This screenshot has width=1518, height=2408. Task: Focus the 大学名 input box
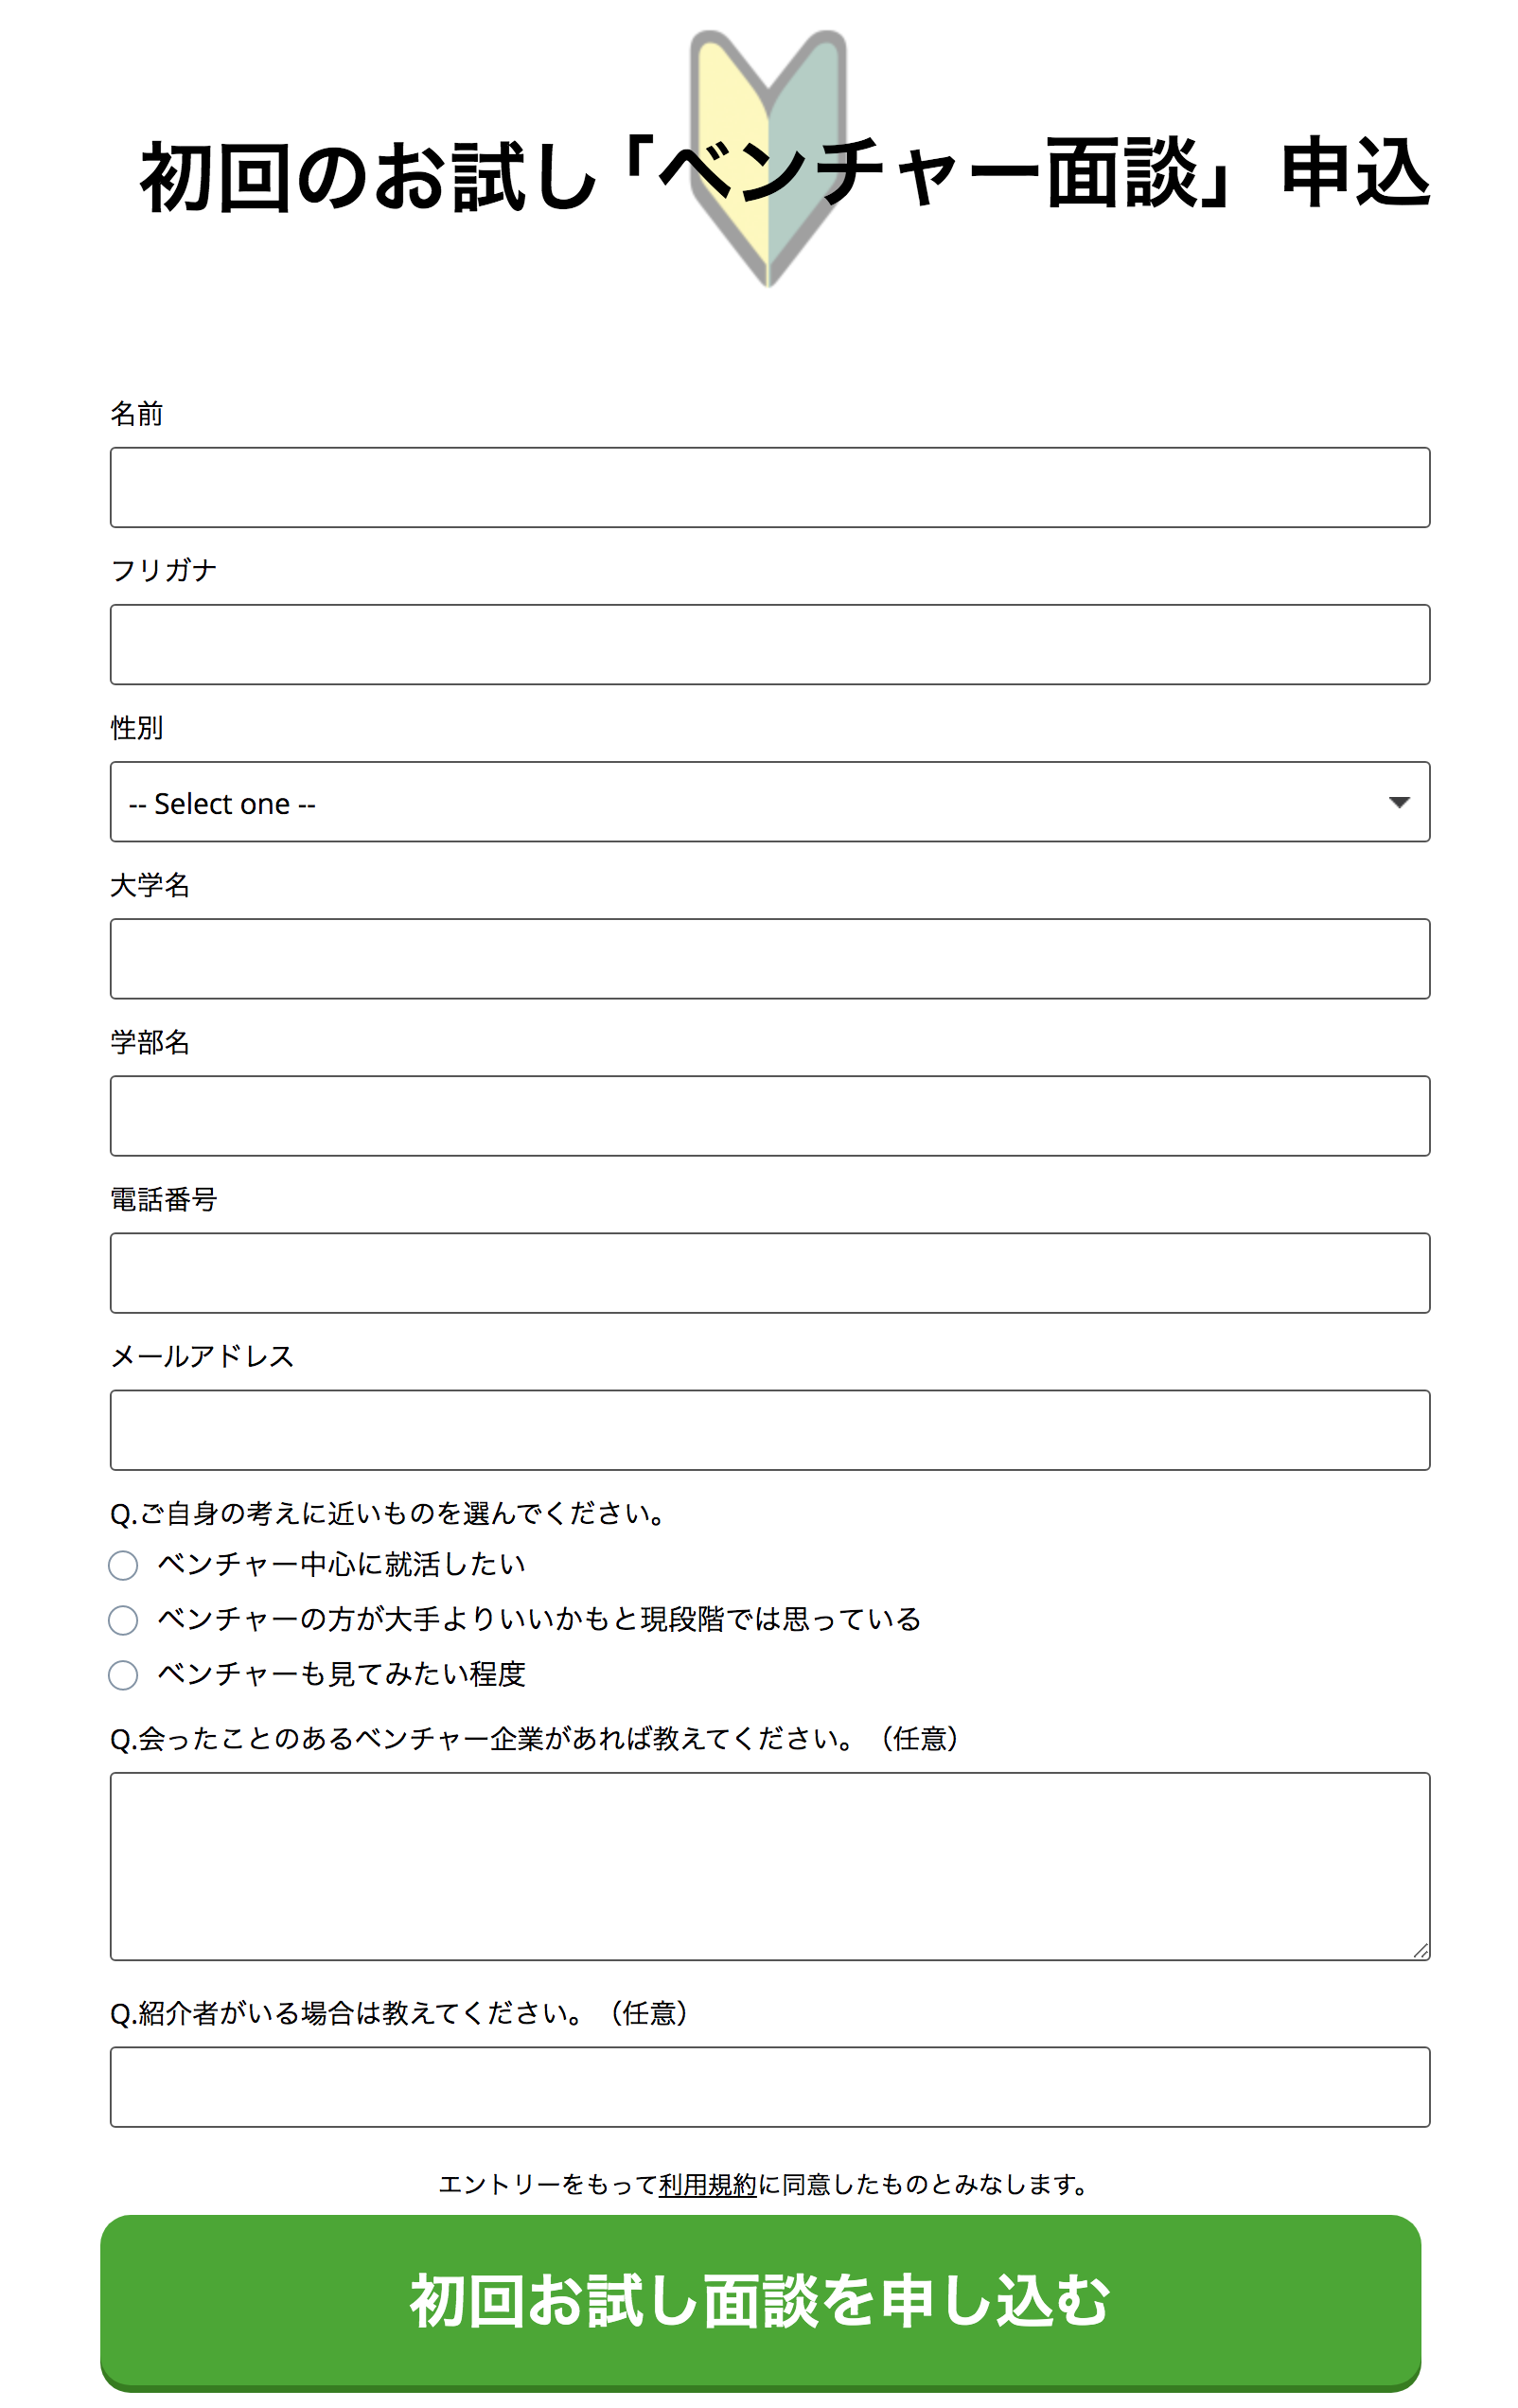(770, 959)
